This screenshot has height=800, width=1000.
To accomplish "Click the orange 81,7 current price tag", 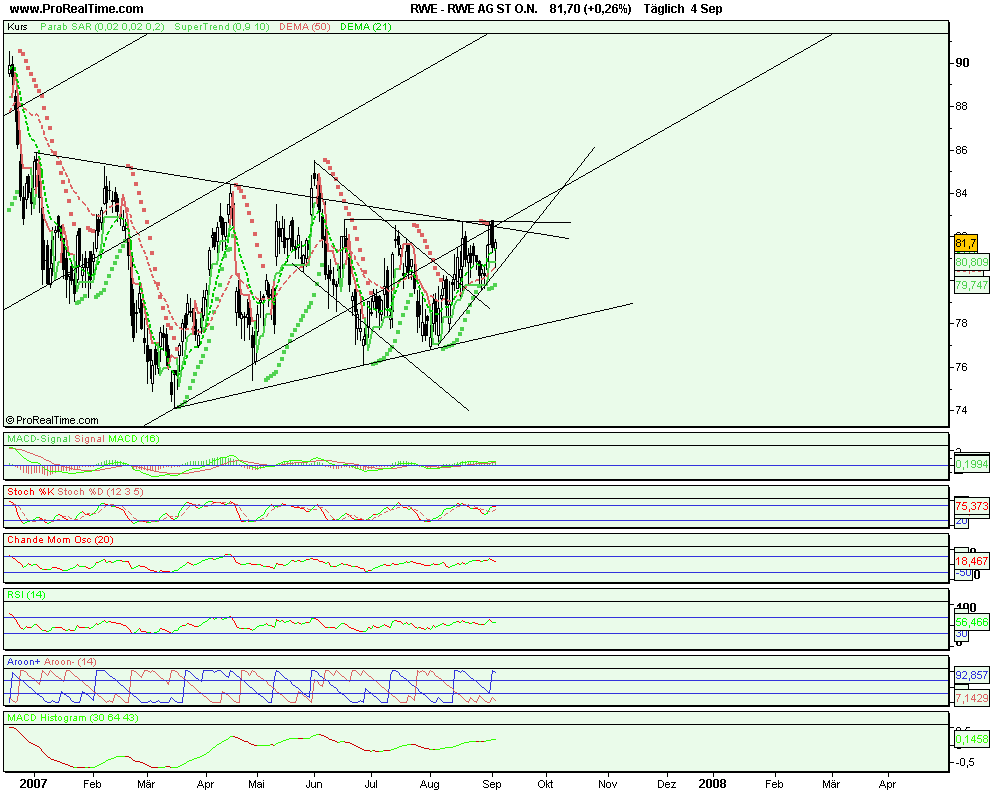I will point(965,243).
